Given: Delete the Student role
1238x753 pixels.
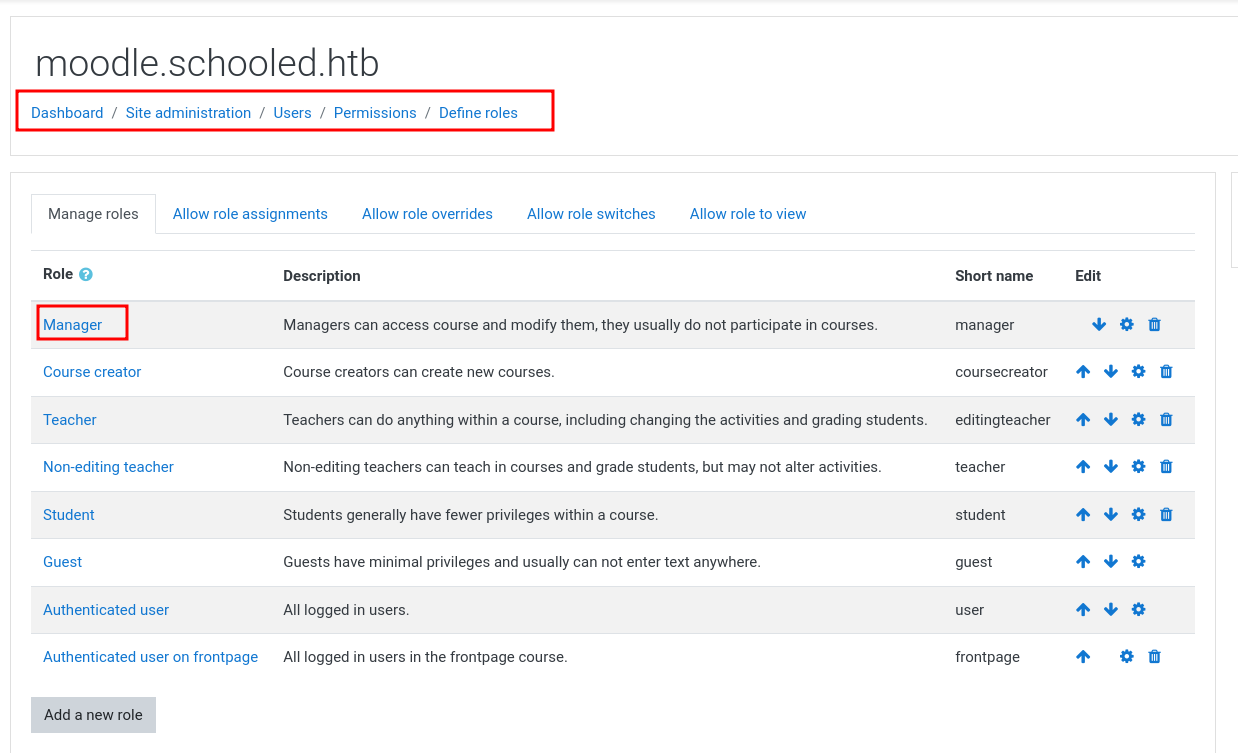Looking at the screenshot, I should pyautogui.click(x=1166, y=514).
